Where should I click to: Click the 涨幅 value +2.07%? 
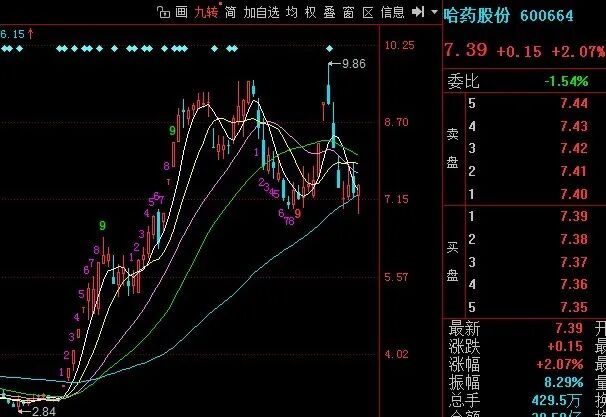[560, 364]
